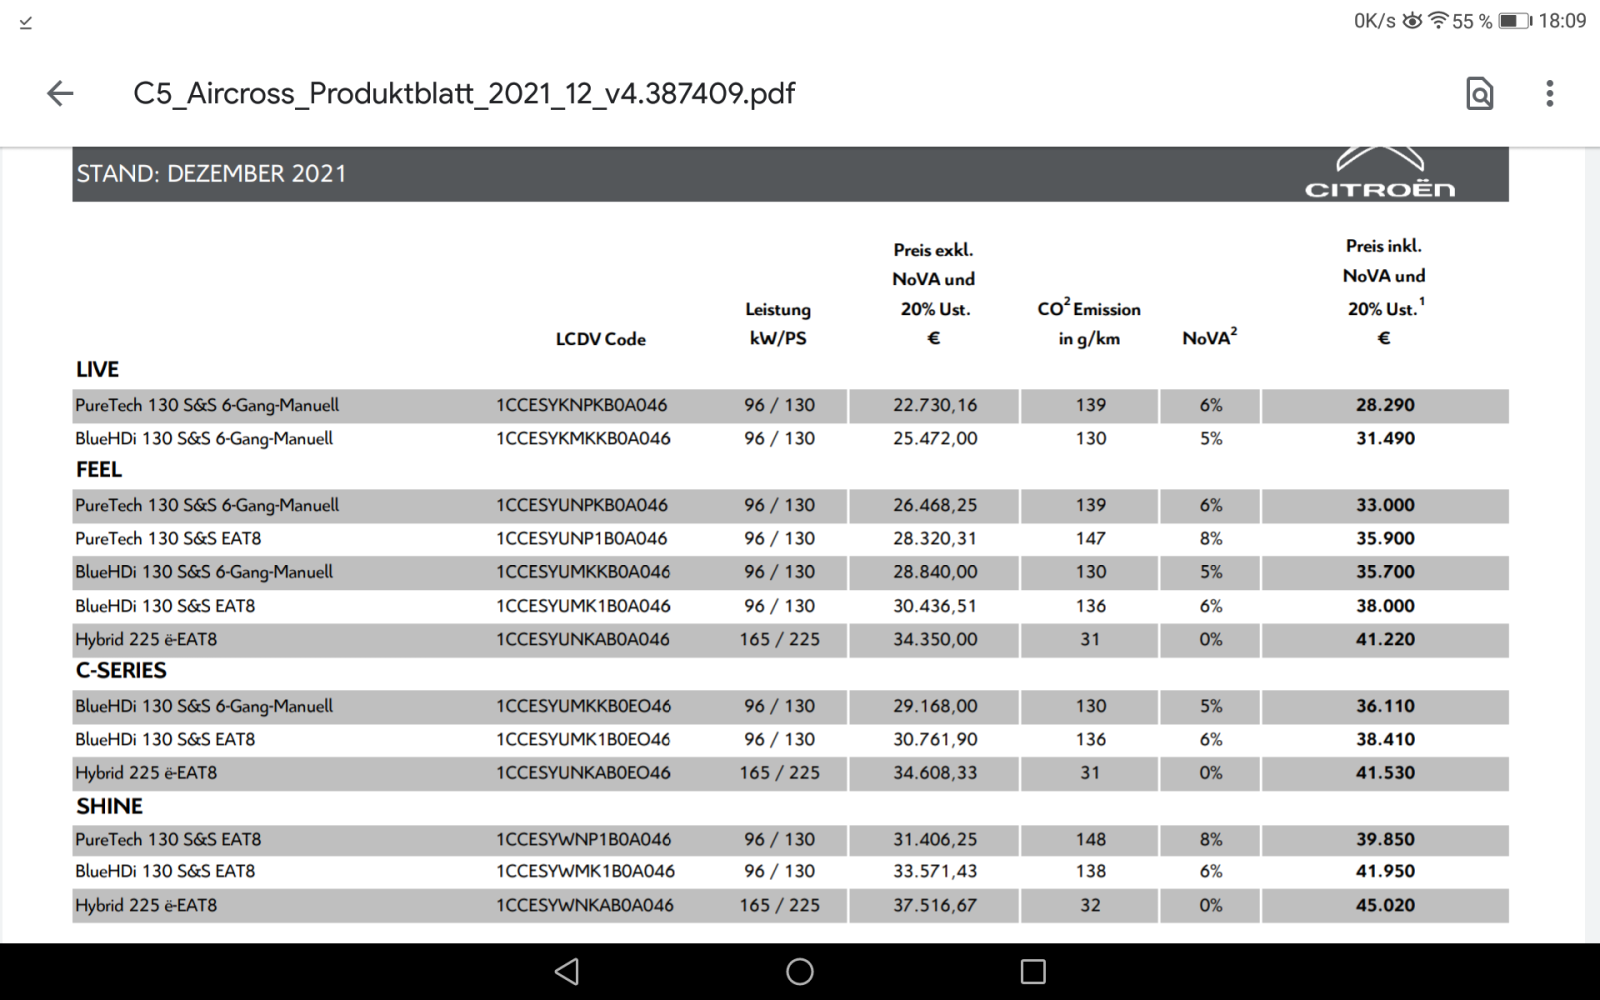This screenshot has width=1600, height=1000.
Task: Tap the Android back navigation button
Action: pyautogui.click(x=567, y=971)
